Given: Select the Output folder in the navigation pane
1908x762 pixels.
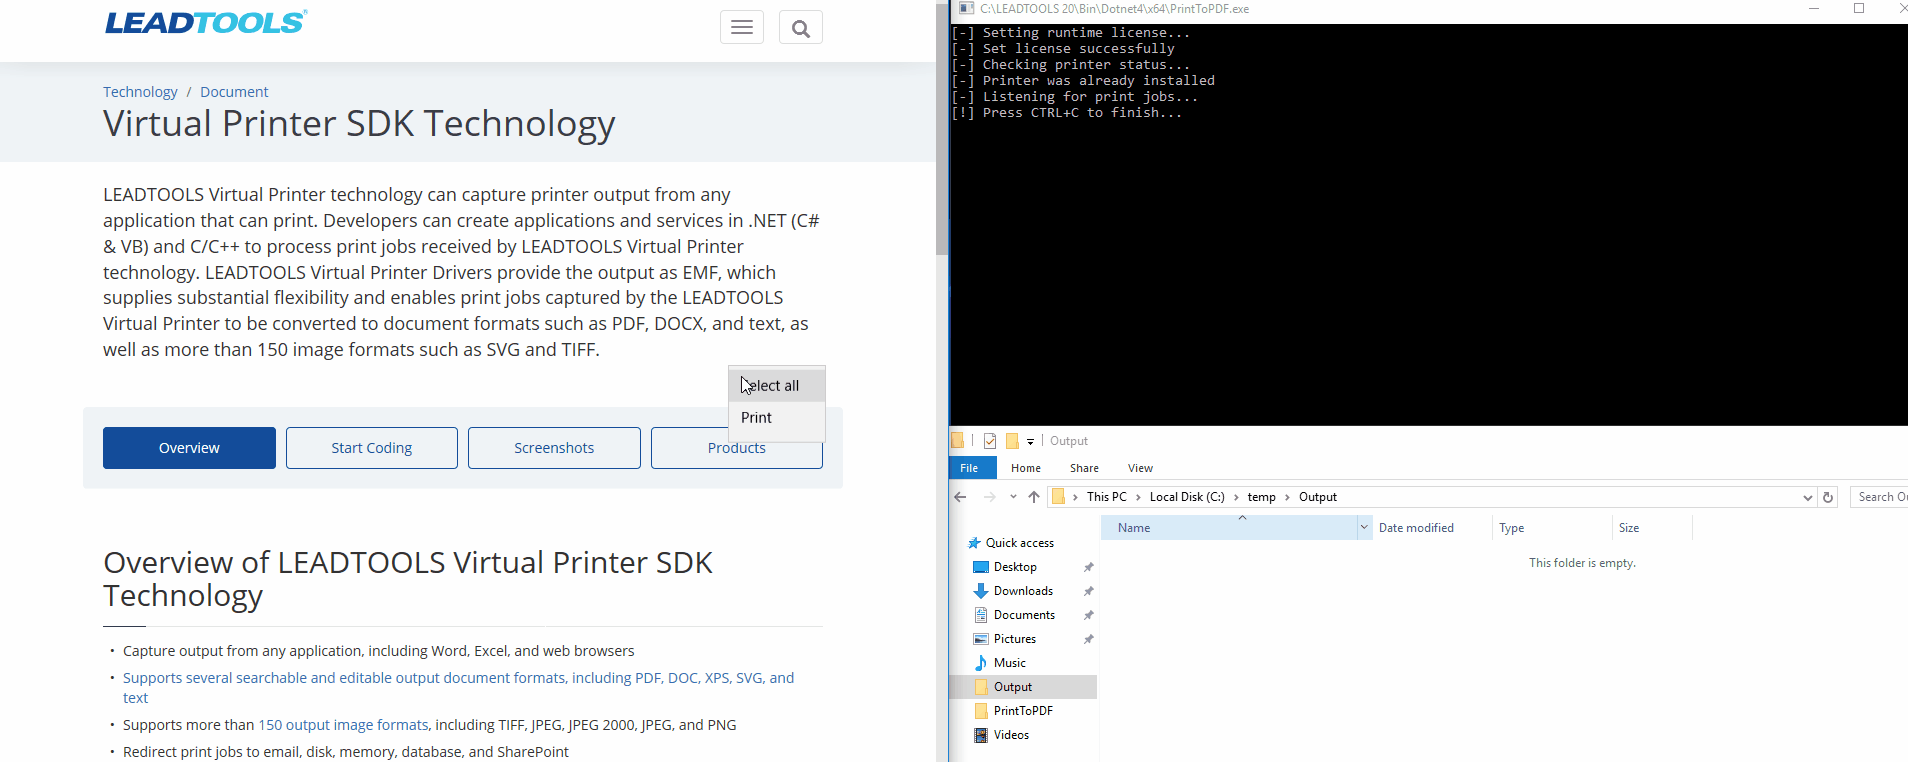Looking at the screenshot, I should 1023,687.
